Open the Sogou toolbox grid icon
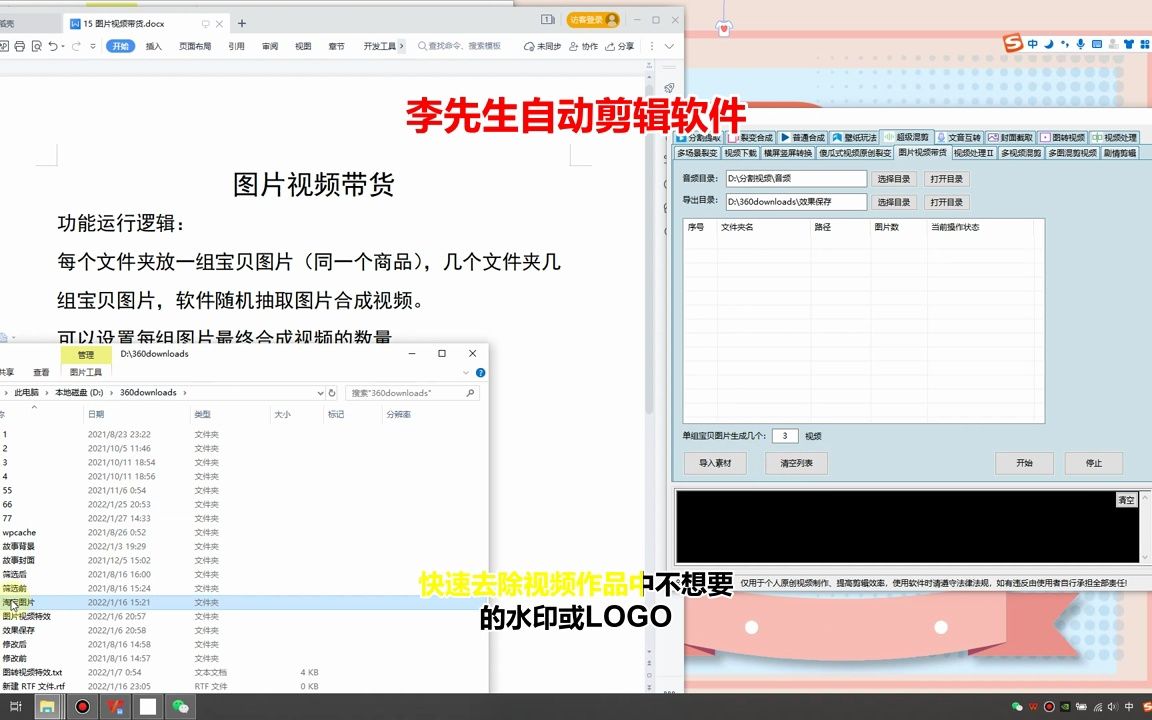The image size is (1152, 720). (x=1145, y=43)
